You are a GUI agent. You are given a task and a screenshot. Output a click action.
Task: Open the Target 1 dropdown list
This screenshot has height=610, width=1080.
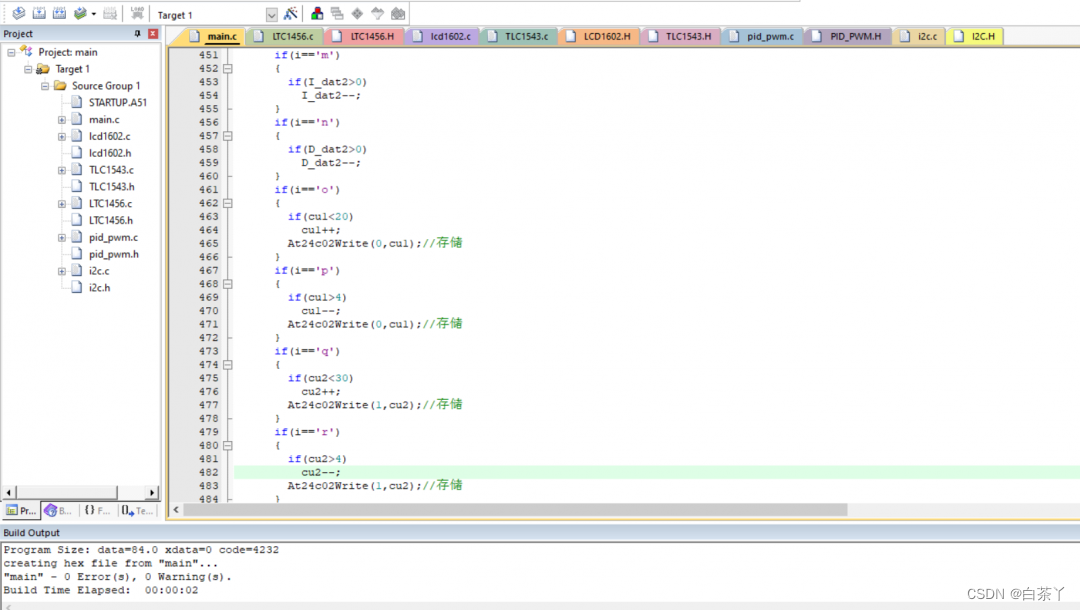point(272,15)
